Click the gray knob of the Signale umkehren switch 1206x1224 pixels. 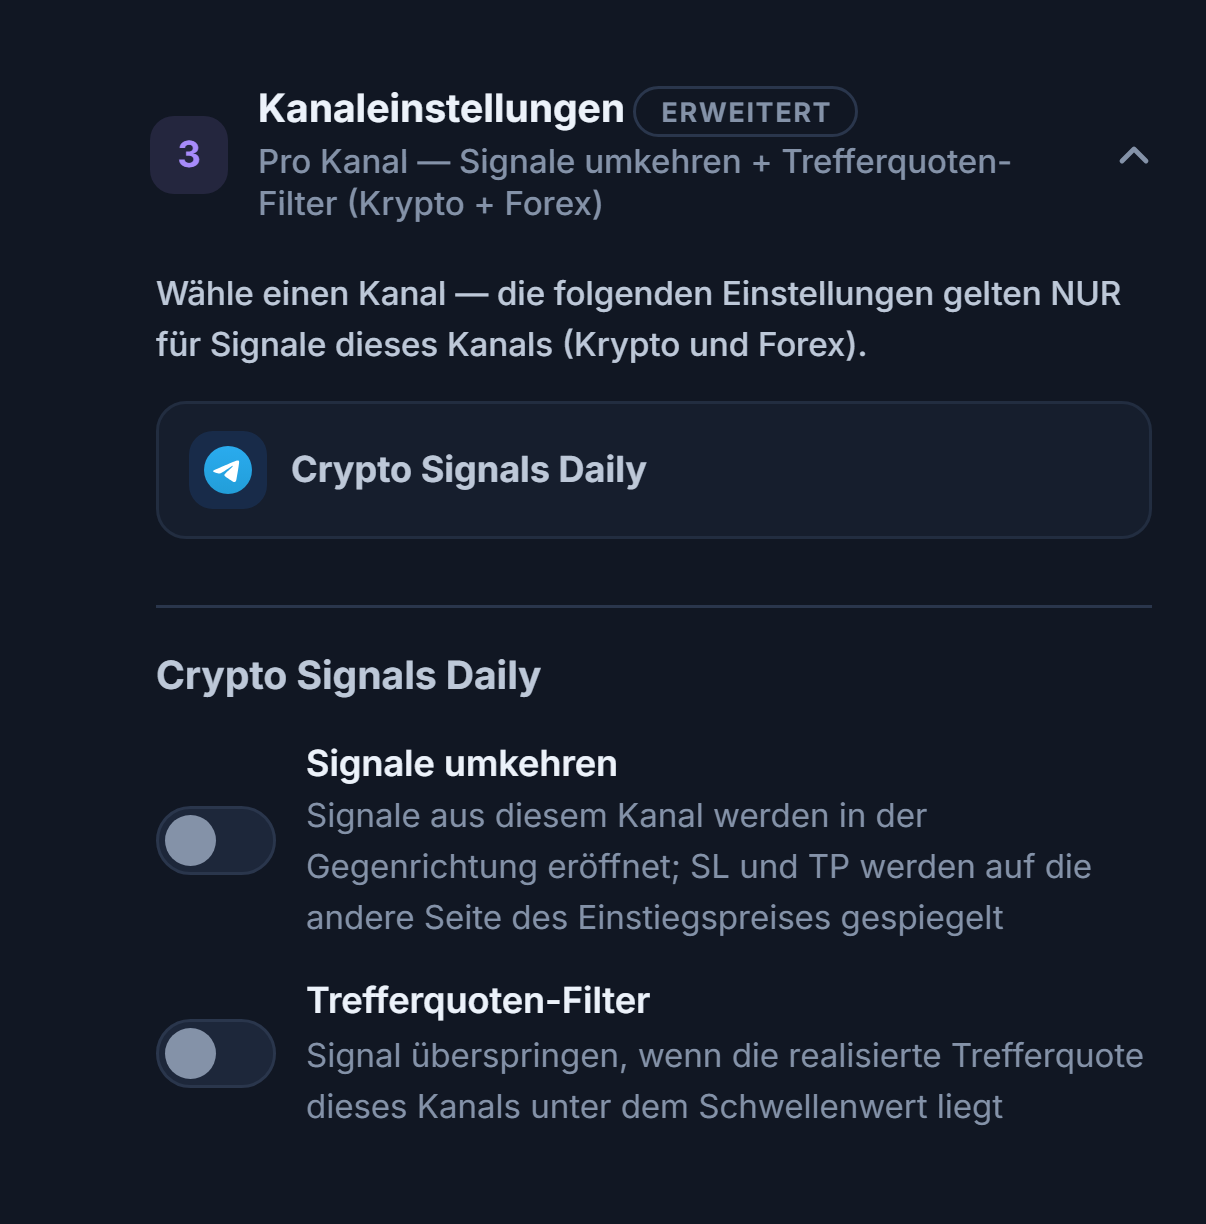(190, 840)
